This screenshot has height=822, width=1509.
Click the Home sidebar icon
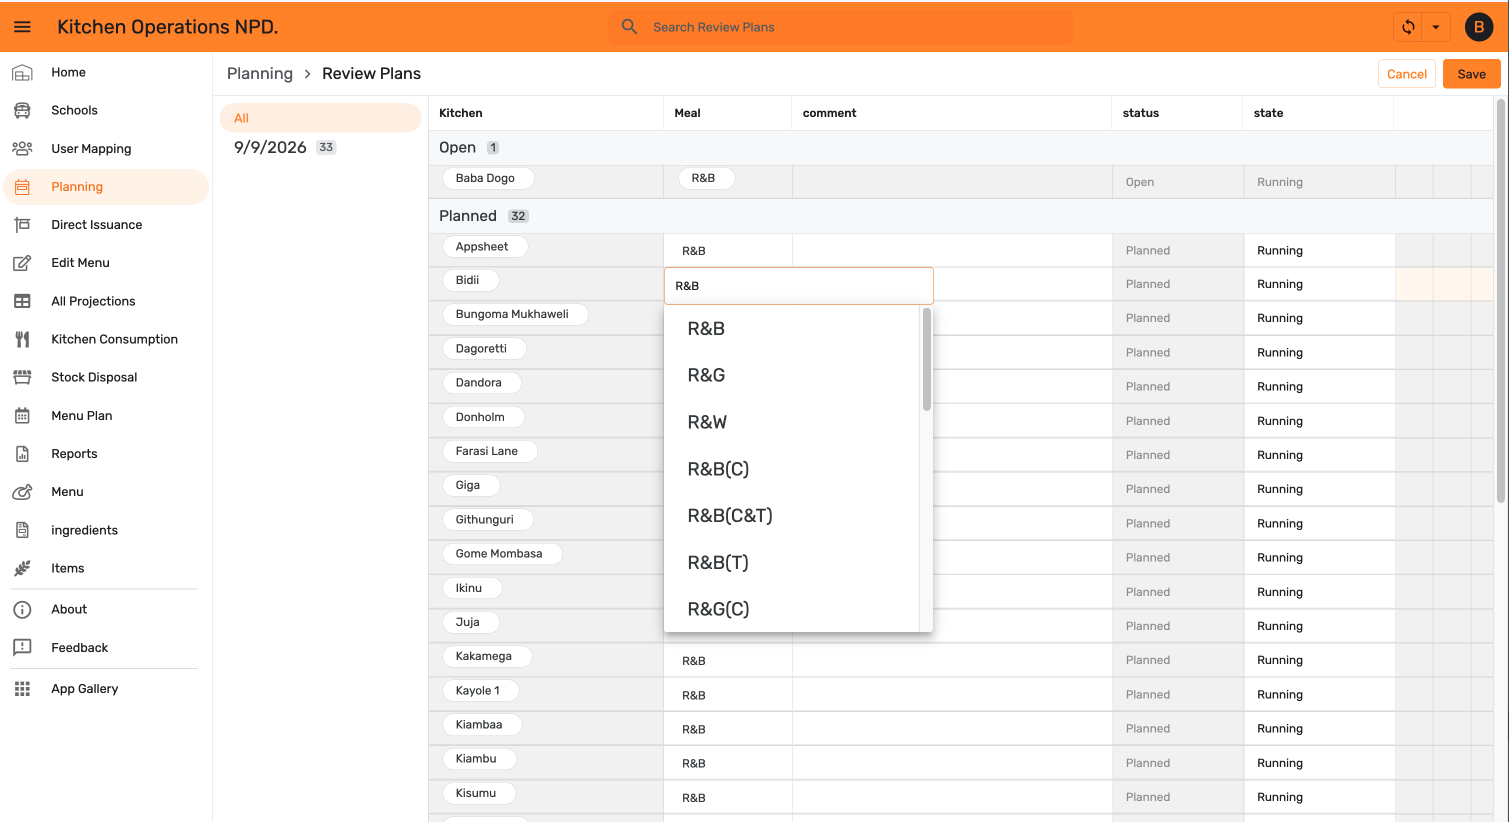[x=22, y=72]
